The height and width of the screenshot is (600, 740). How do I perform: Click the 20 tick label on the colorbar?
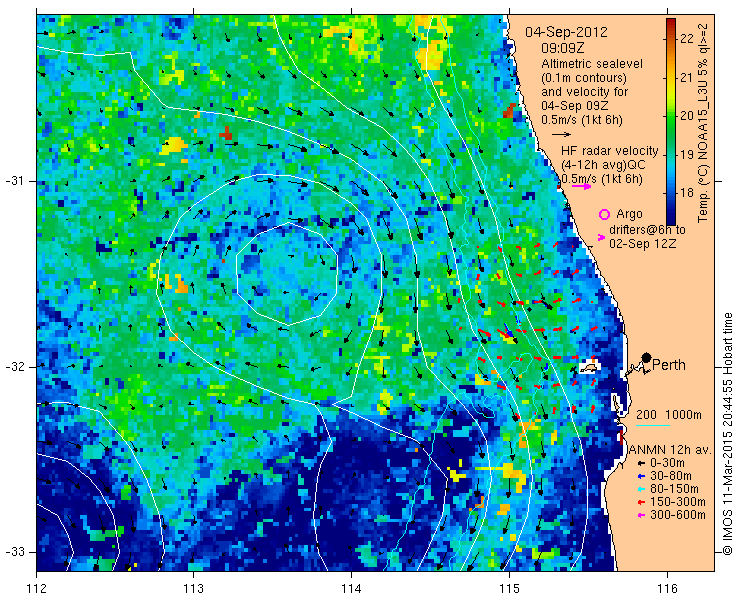click(x=687, y=116)
